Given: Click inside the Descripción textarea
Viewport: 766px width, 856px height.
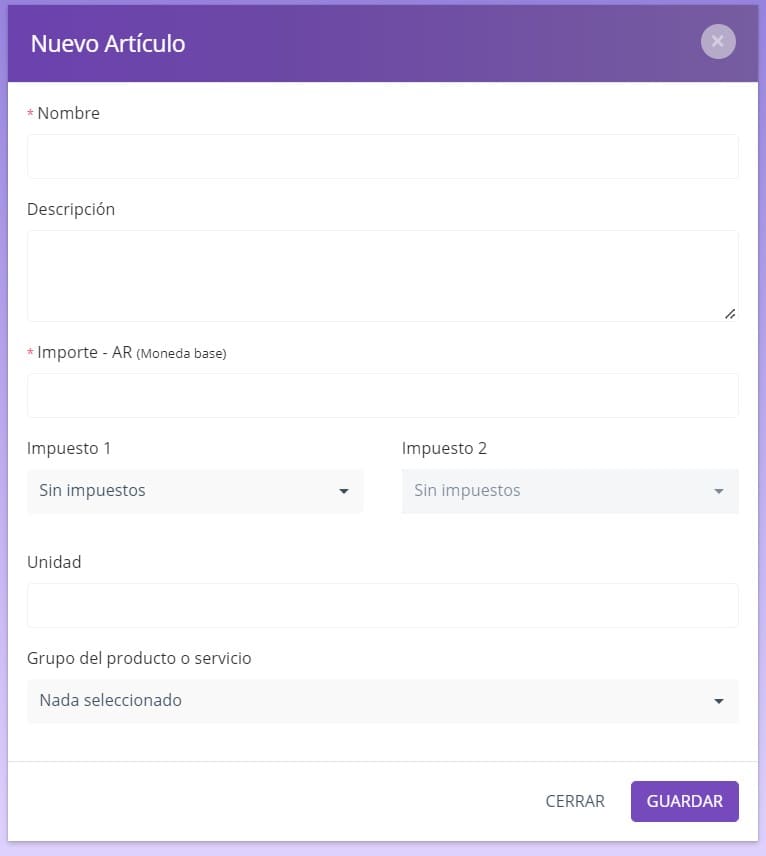Looking at the screenshot, I should (x=383, y=276).
